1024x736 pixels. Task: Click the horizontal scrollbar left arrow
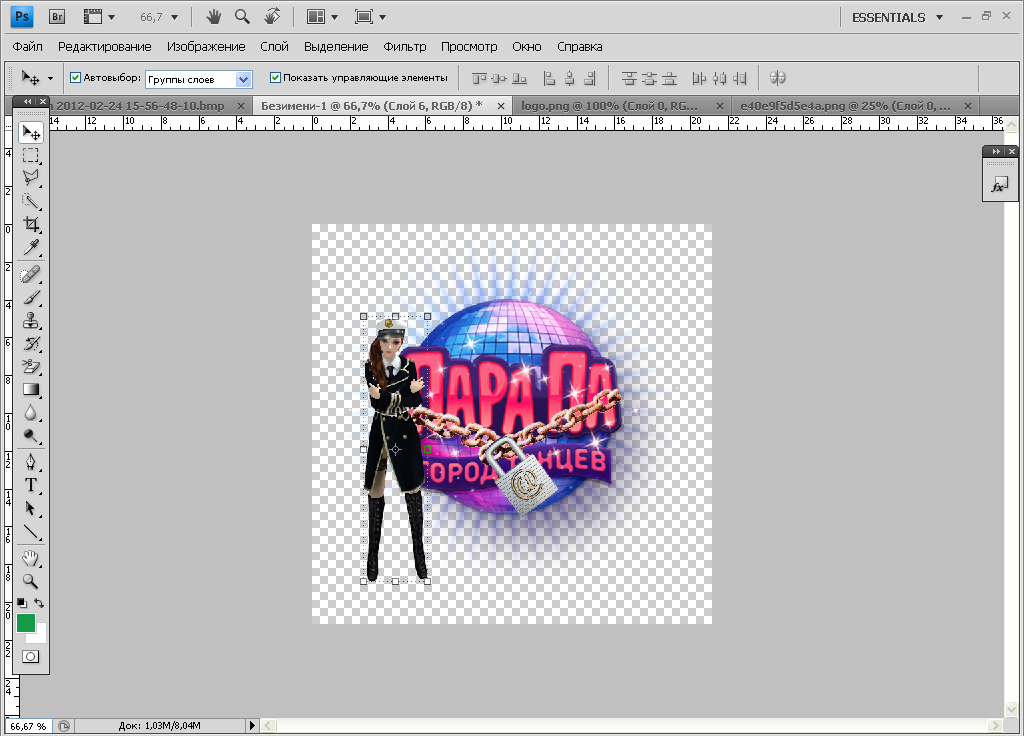tap(268, 726)
